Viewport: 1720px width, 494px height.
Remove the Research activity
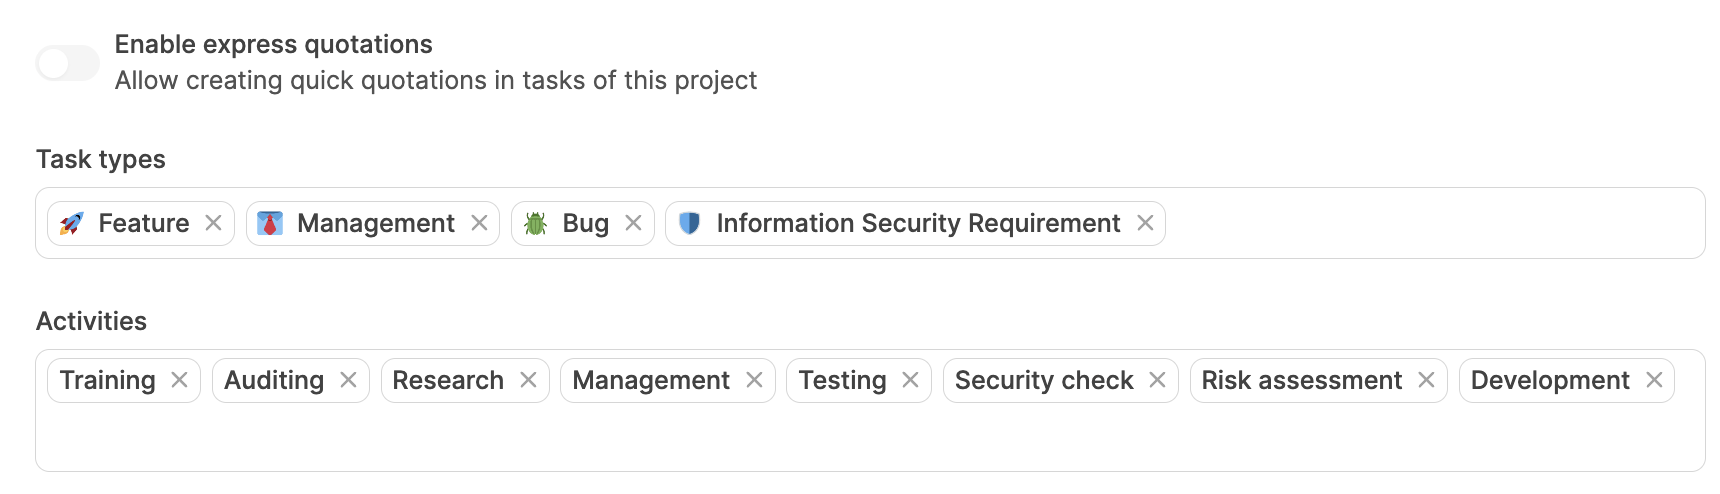pos(528,380)
